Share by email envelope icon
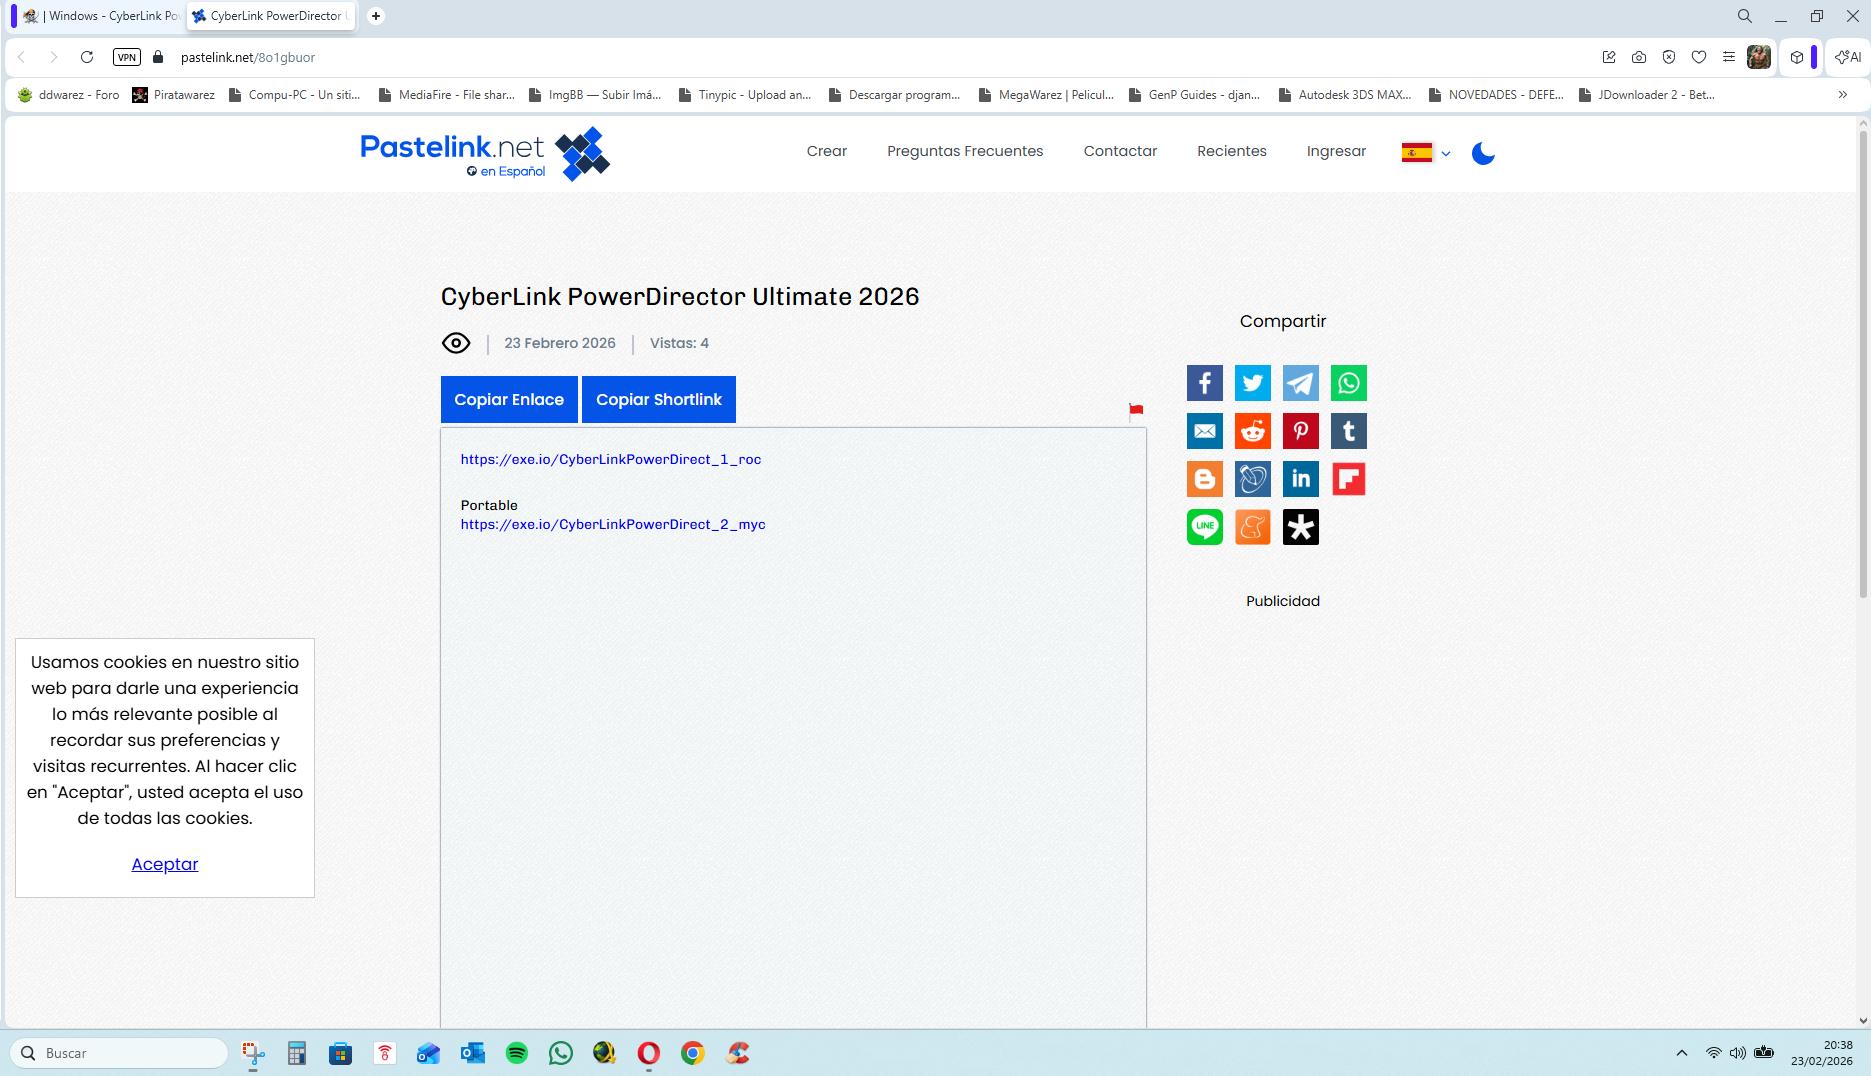1871x1076 pixels. tap(1204, 431)
